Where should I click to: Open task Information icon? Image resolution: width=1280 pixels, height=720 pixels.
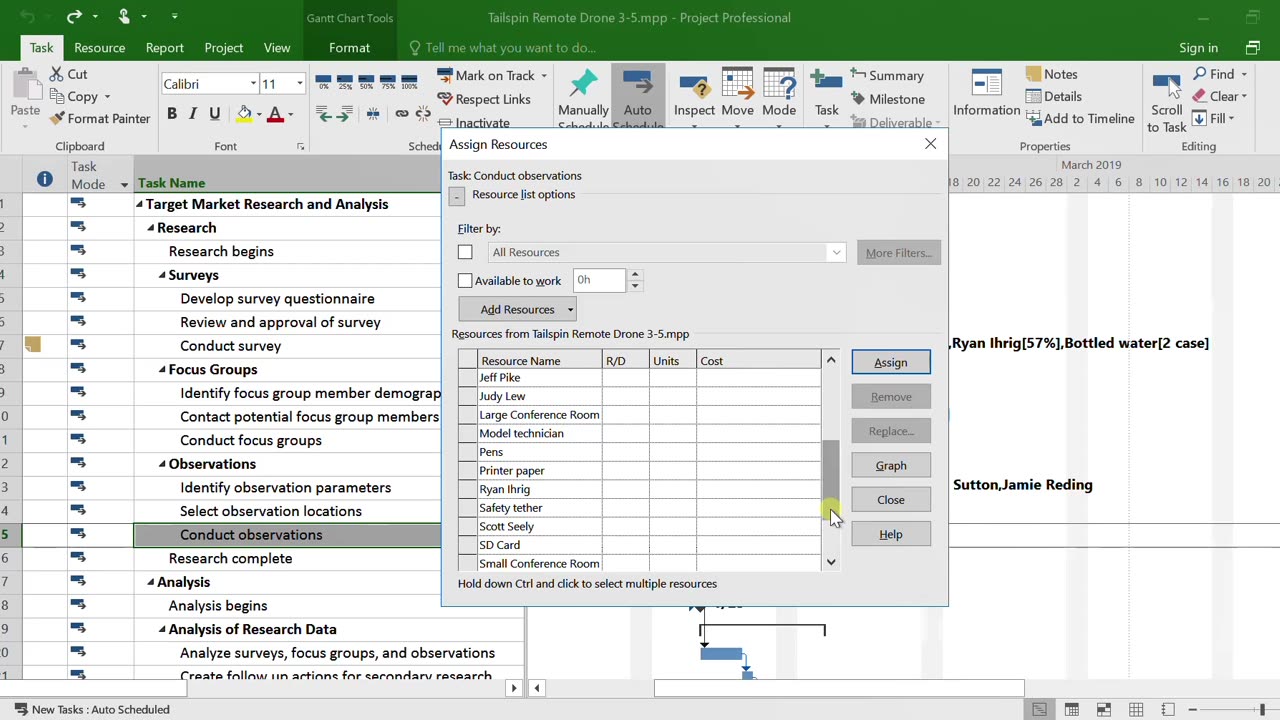(986, 85)
